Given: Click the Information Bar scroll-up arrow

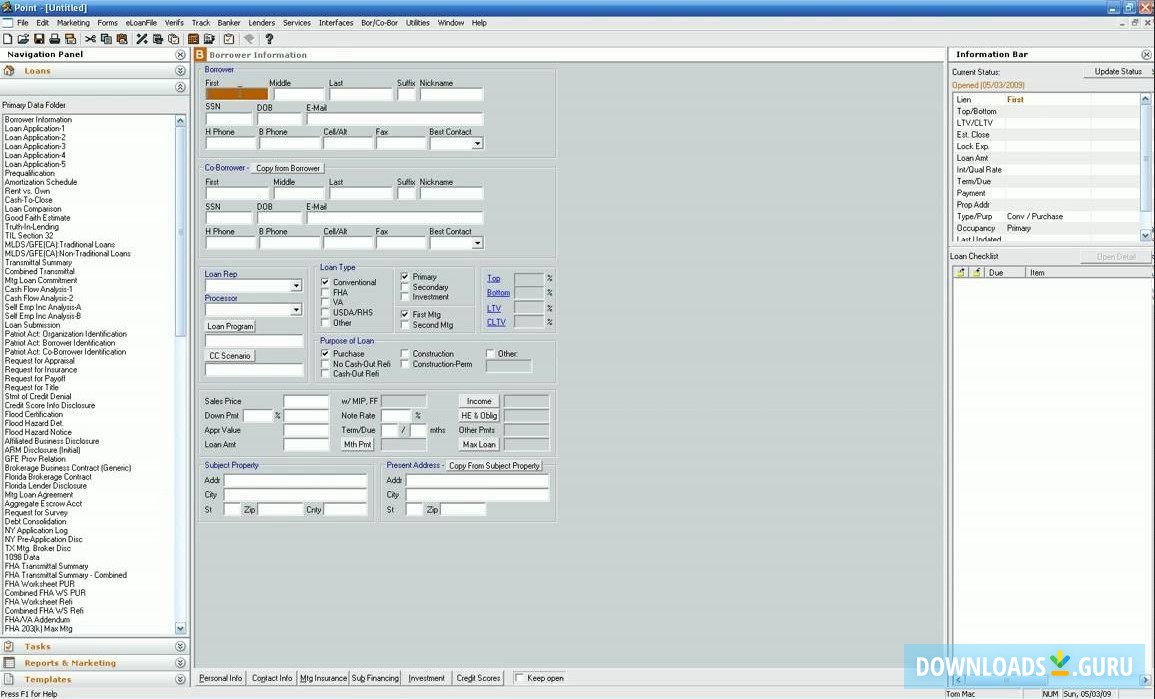Looking at the screenshot, I should (x=1145, y=99).
